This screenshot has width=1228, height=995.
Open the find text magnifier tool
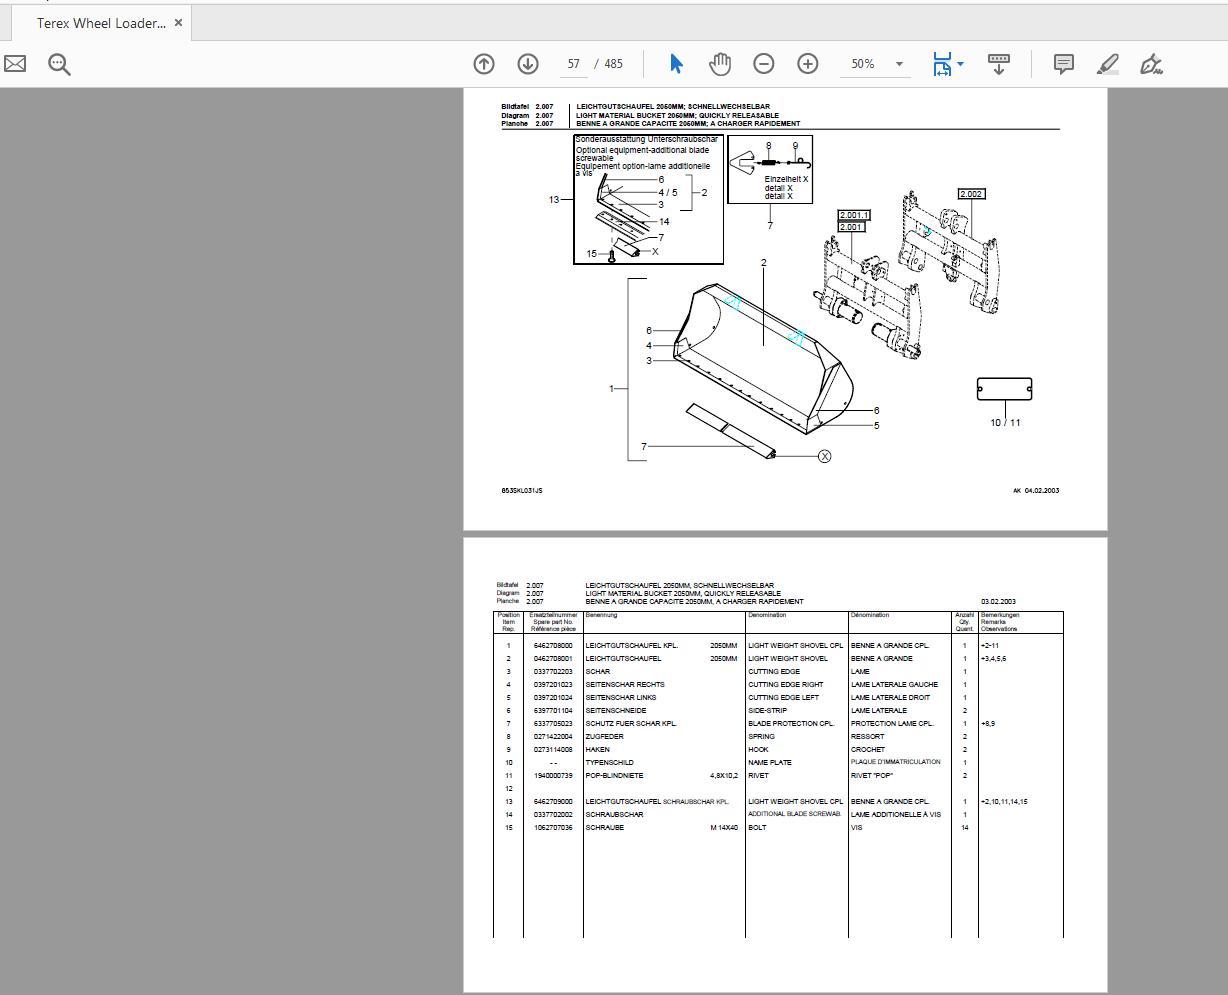coord(59,64)
